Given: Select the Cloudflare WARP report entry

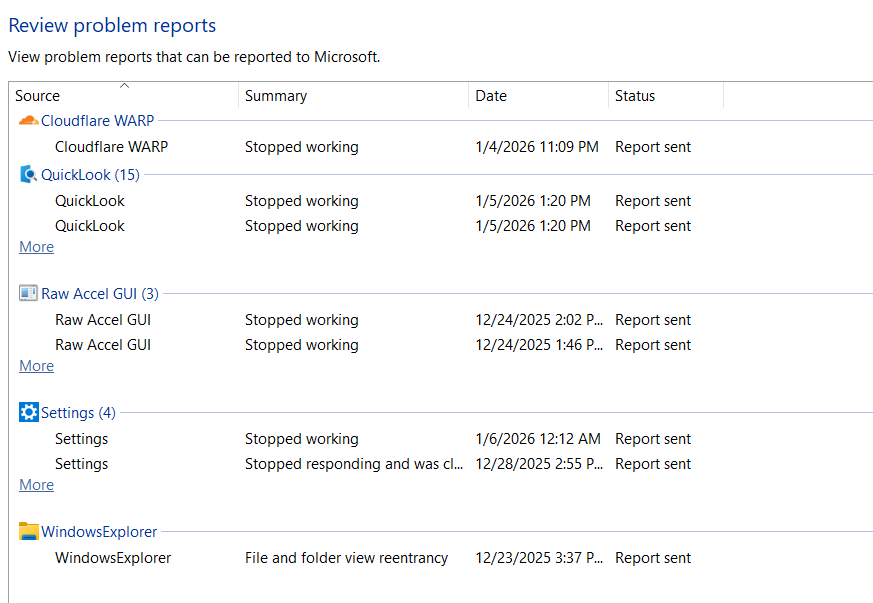Looking at the screenshot, I should tap(111, 147).
